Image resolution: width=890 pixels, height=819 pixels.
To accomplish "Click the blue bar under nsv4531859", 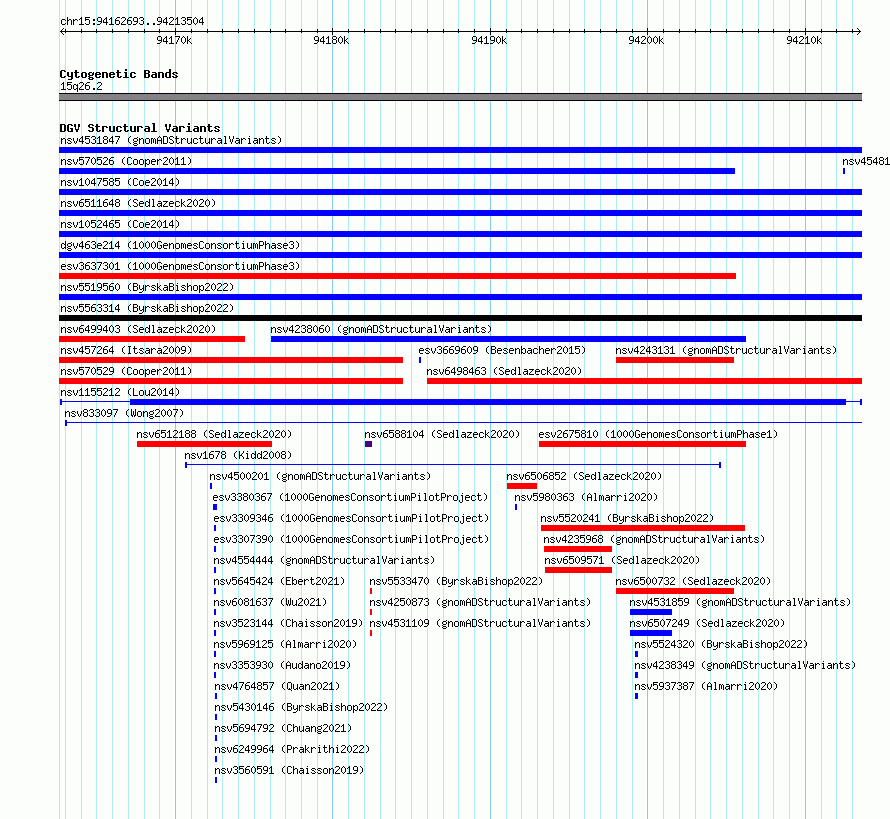I will (651, 612).
